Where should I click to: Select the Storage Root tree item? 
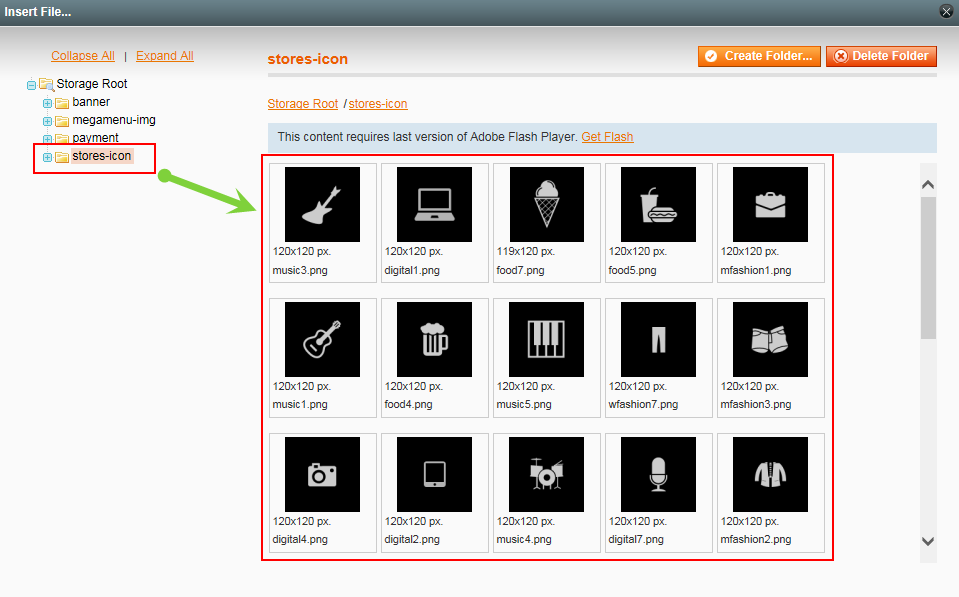(92, 84)
